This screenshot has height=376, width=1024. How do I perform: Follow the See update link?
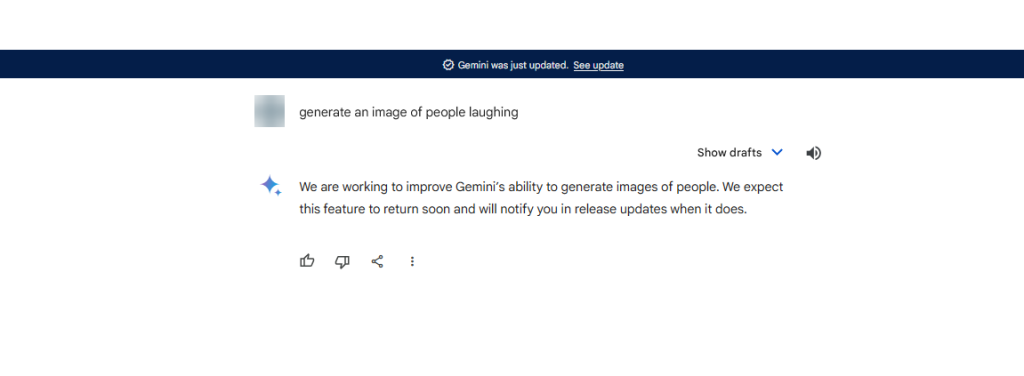click(x=598, y=65)
